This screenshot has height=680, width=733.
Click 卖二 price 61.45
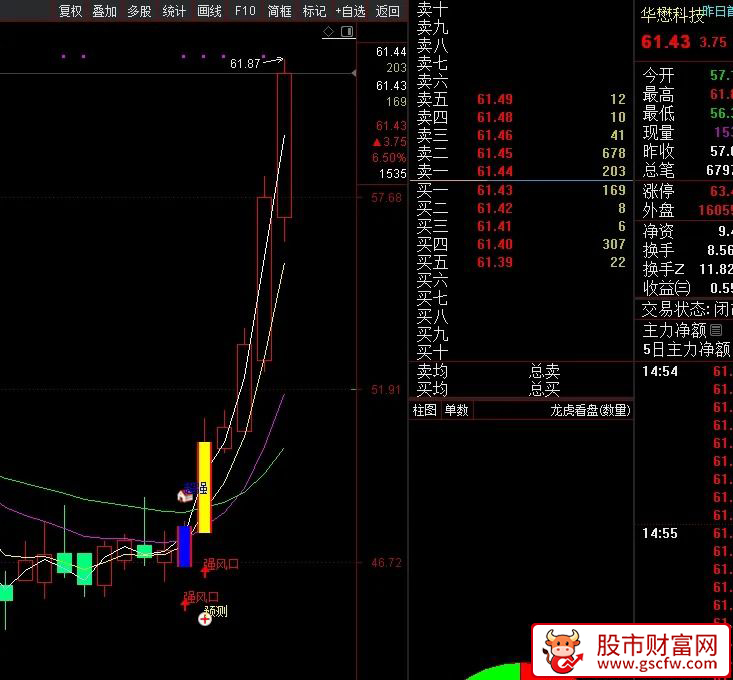pyautogui.click(x=495, y=153)
